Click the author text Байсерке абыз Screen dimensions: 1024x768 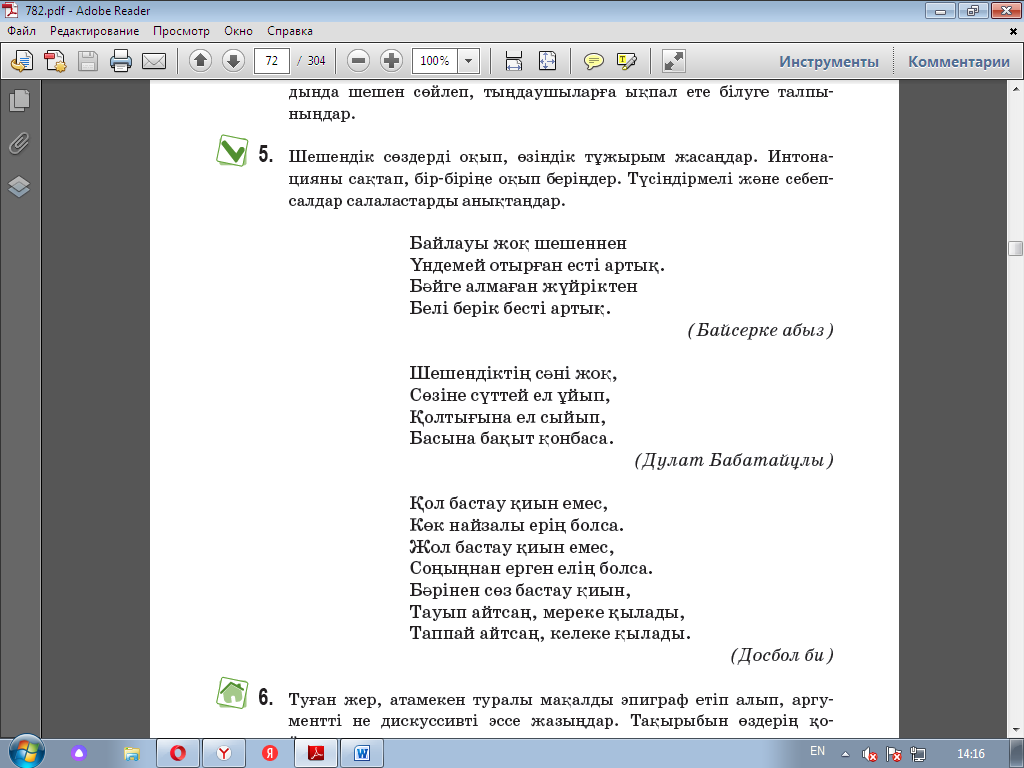click(x=761, y=330)
